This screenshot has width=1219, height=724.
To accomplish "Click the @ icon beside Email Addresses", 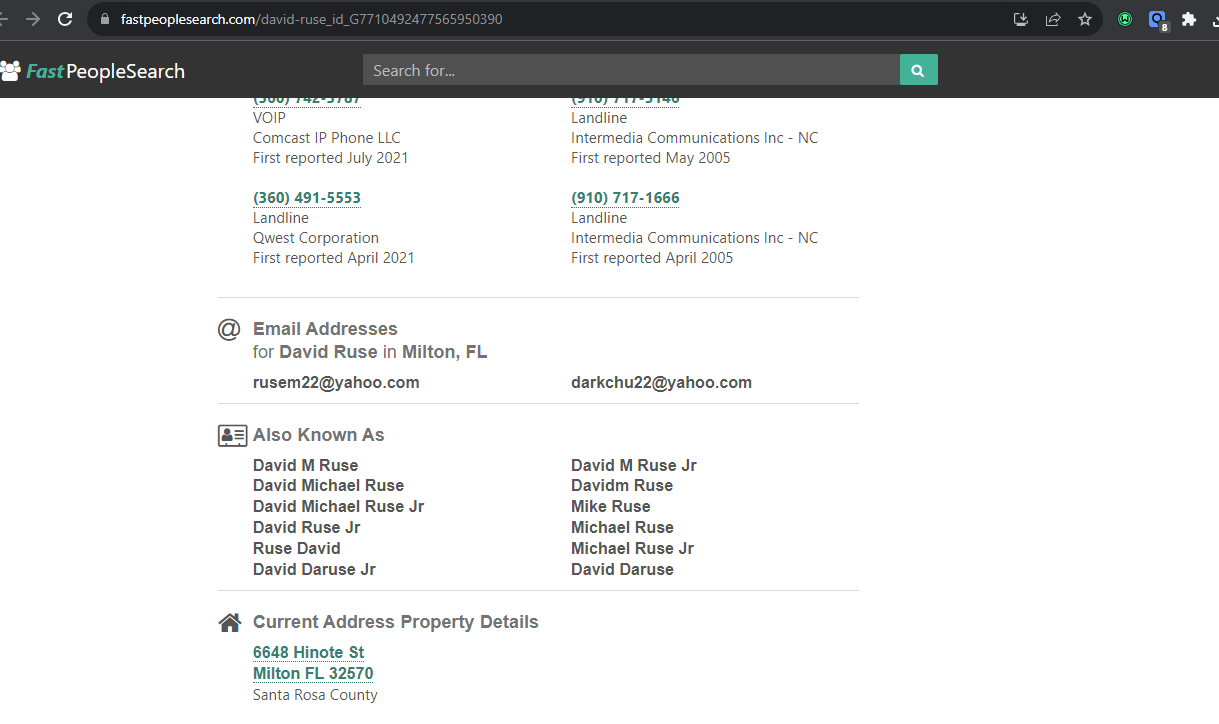I will 229,329.
